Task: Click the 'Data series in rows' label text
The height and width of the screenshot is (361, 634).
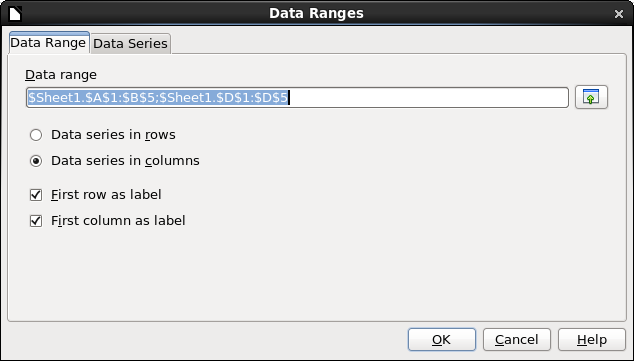Action: point(113,135)
